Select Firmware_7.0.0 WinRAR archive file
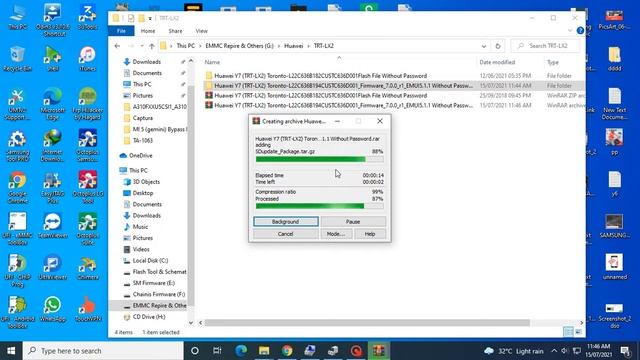Image resolution: width=640 pixels, height=360 pixels. coord(343,105)
